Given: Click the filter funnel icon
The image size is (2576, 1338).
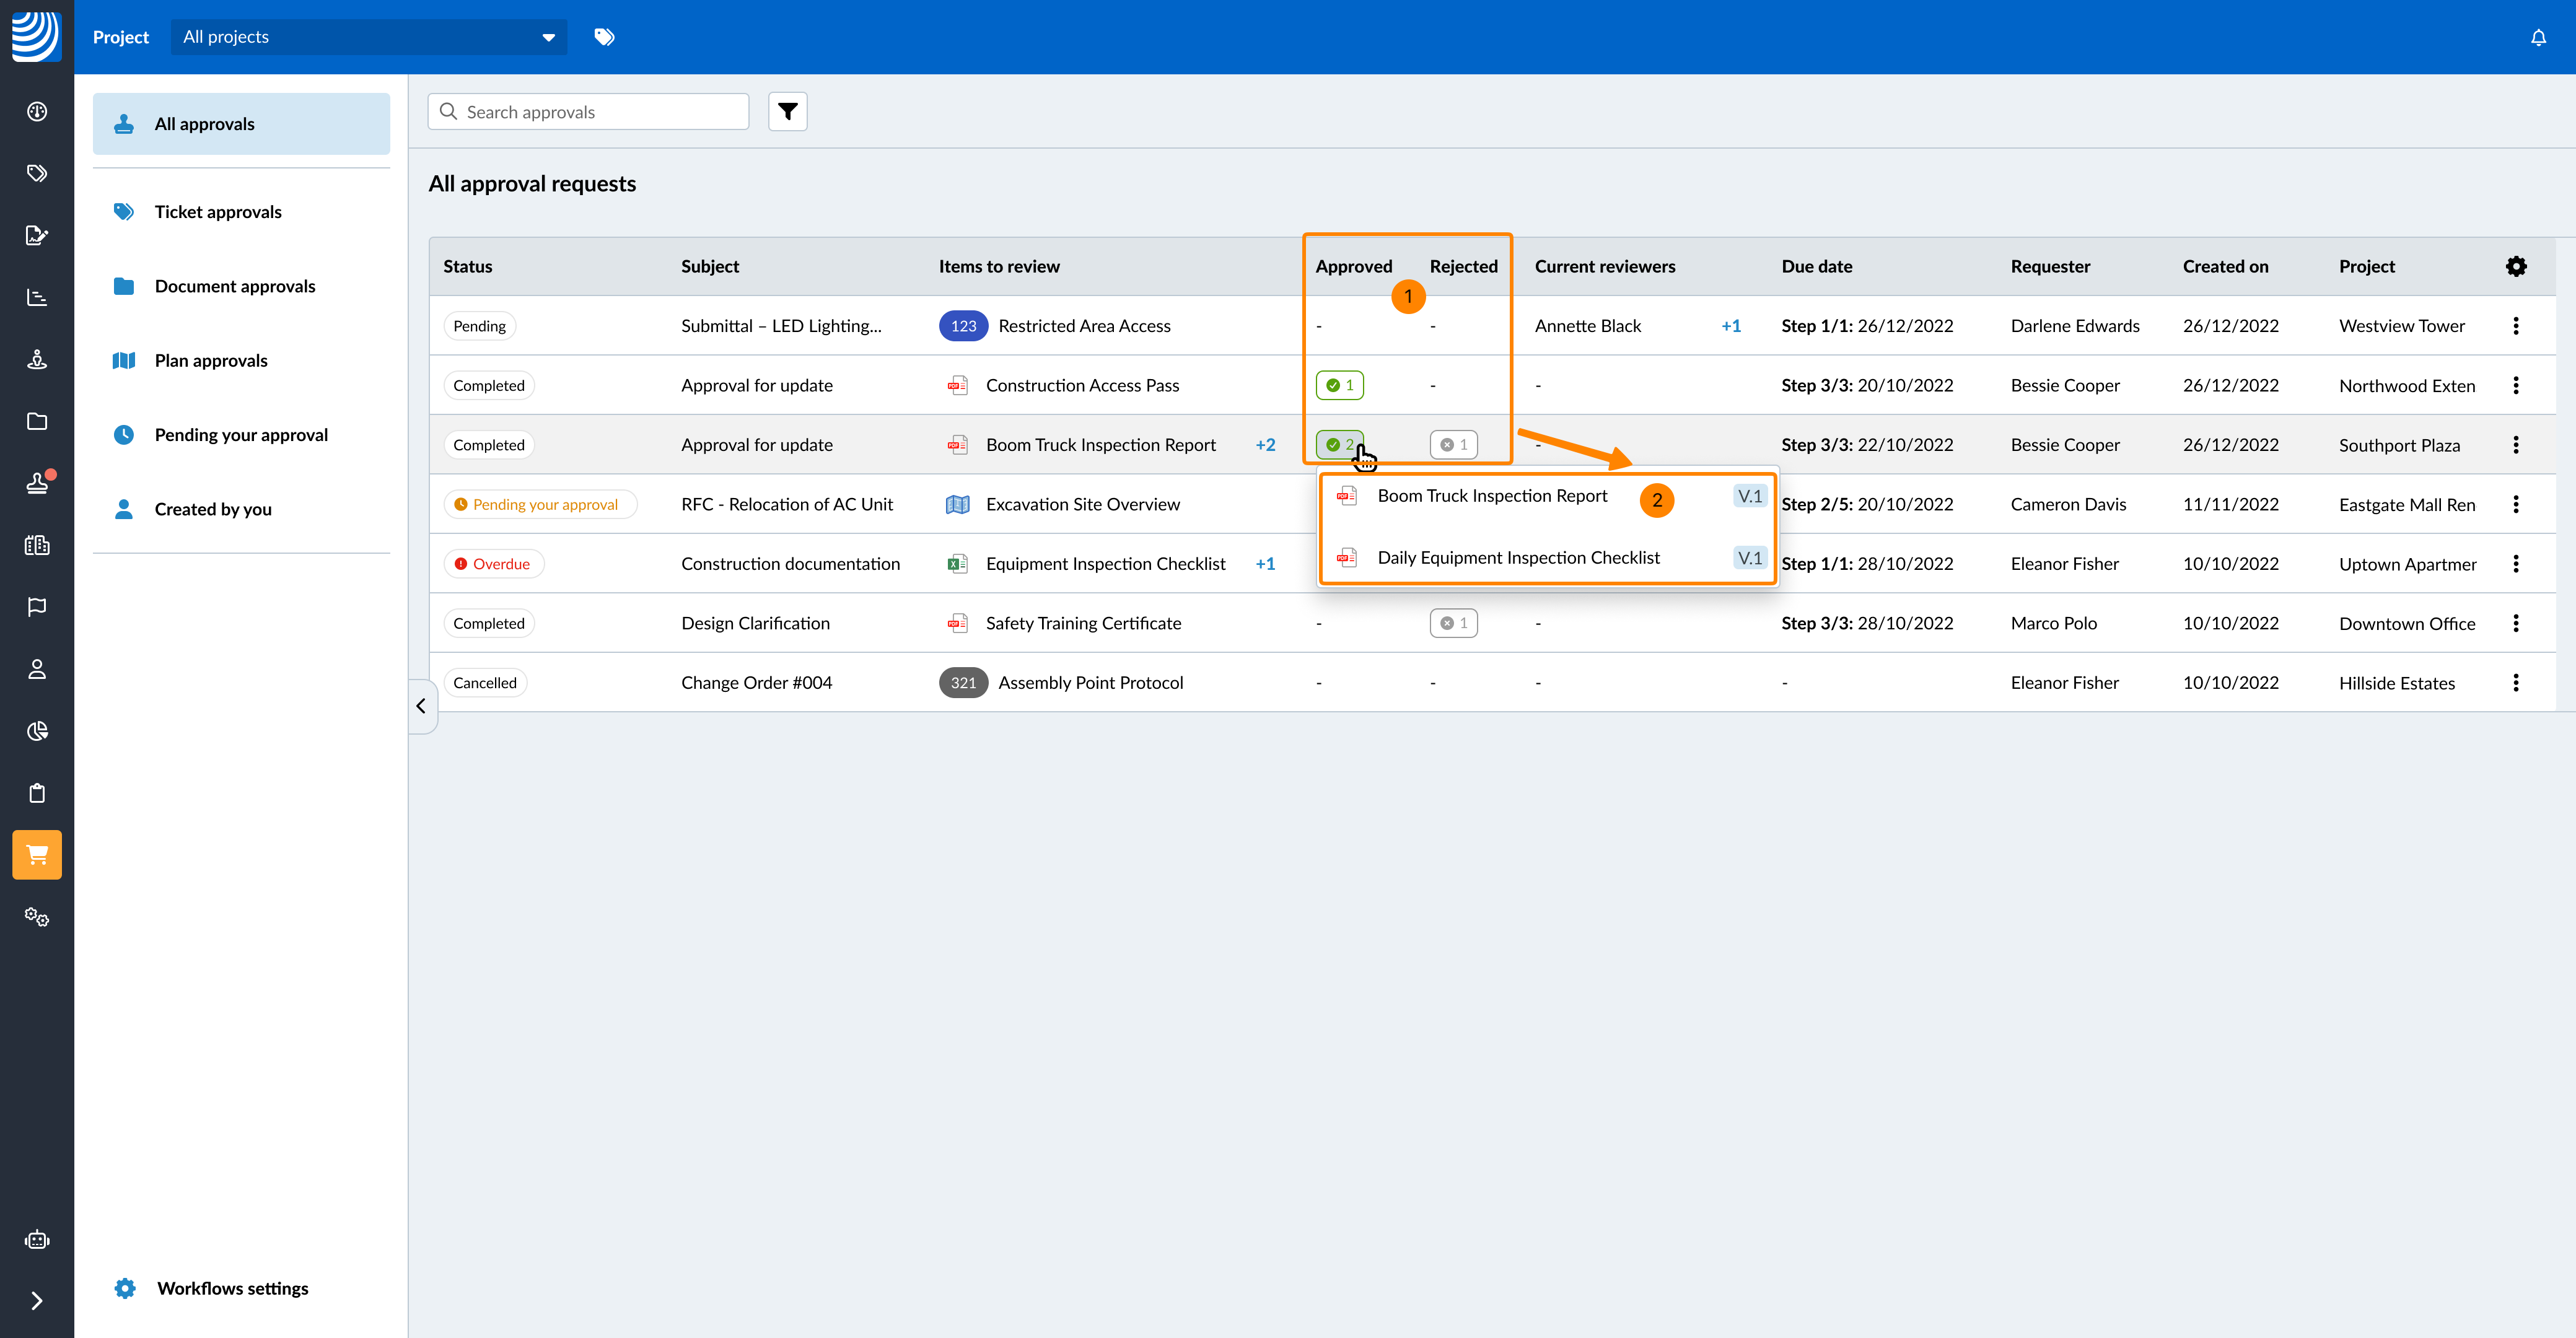Looking at the screenshot, I should 787,111.
